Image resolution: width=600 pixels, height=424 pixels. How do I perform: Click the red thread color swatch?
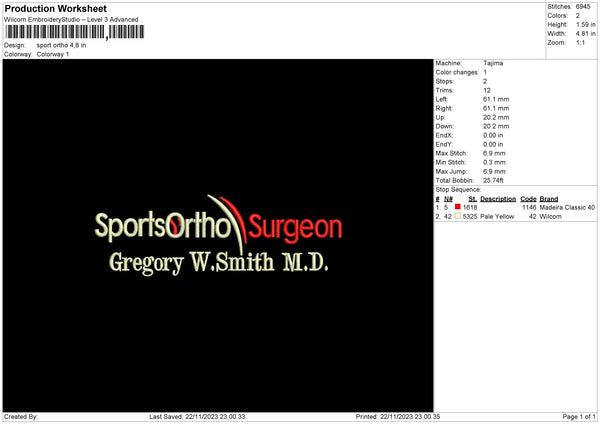point(458,207)
